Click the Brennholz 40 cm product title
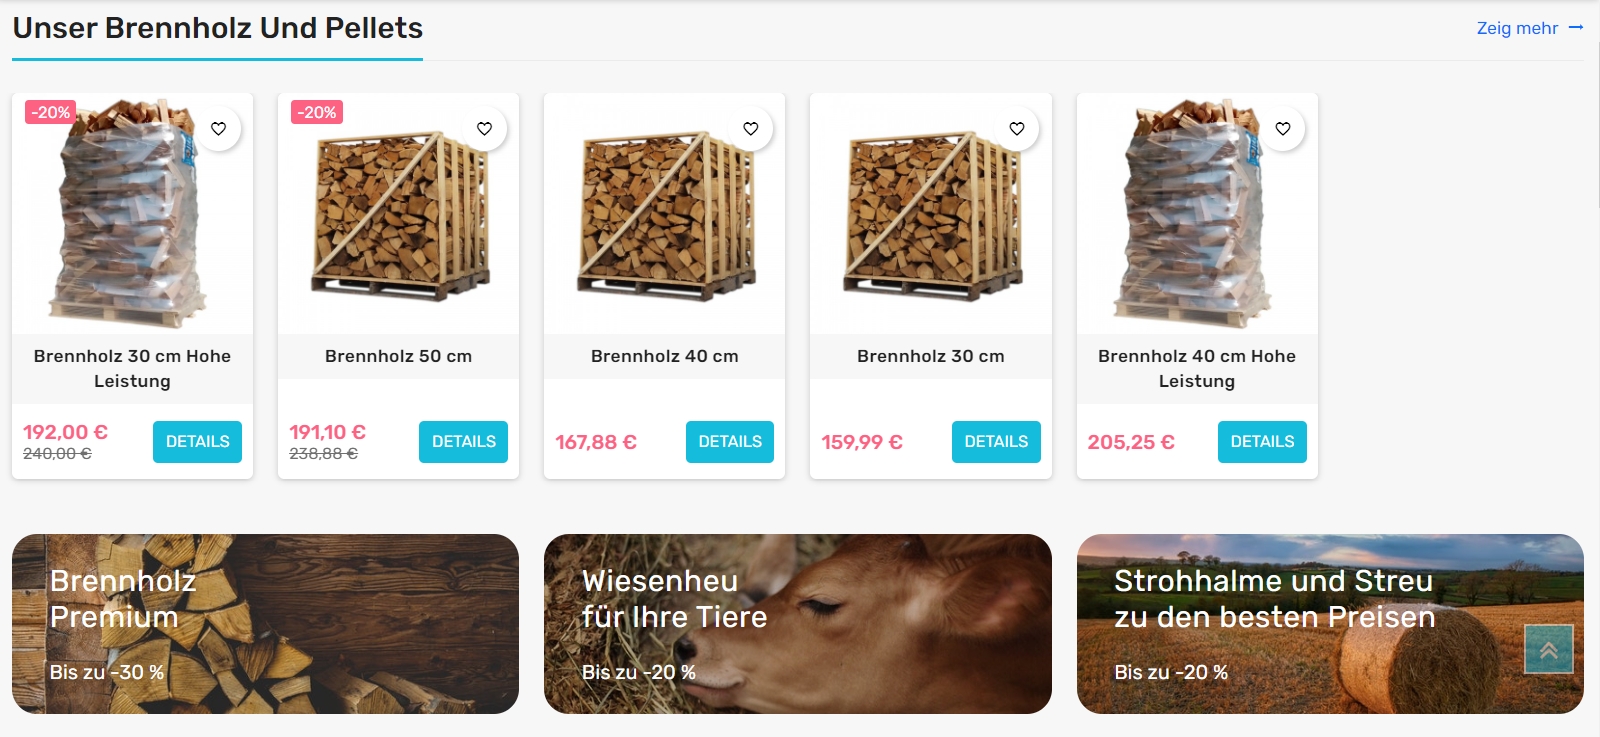This screenshot has width=1600, height=737. pos(665,356)
